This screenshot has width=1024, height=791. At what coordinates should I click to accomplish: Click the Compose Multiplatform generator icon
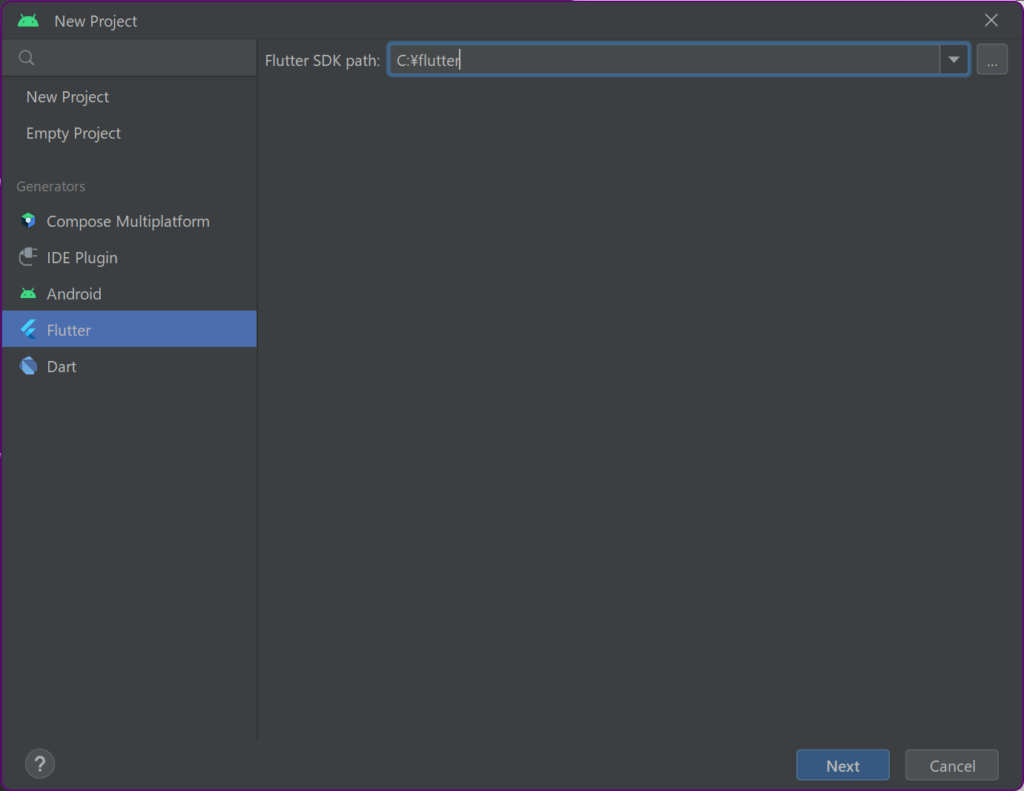click(x=28, y=221)
